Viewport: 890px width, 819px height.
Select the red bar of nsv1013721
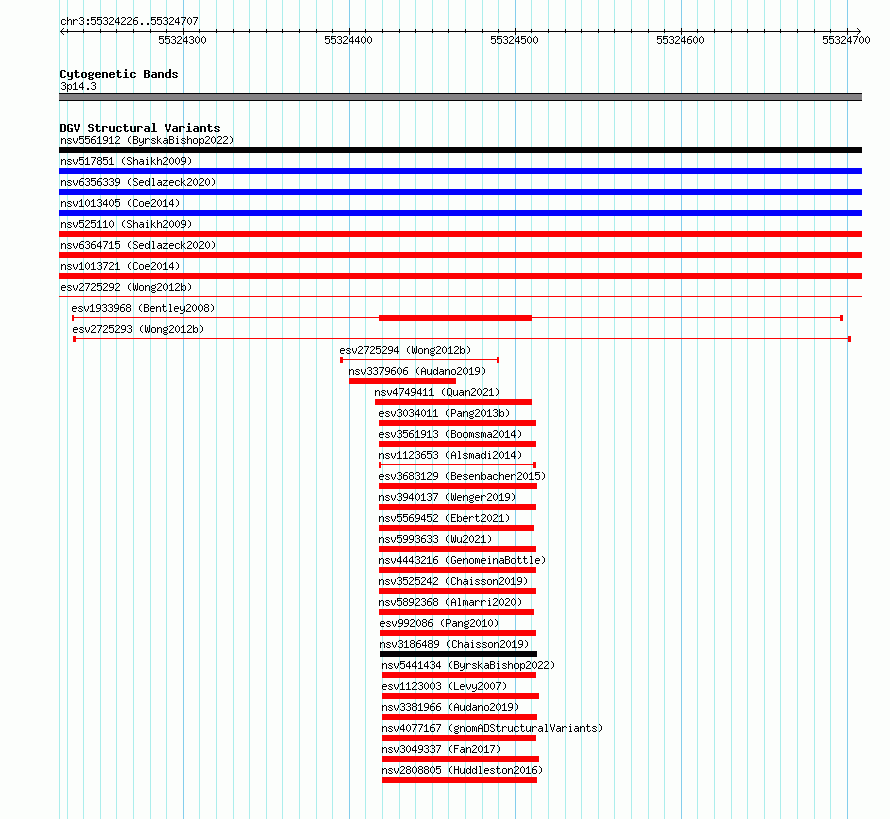[460, 276]
